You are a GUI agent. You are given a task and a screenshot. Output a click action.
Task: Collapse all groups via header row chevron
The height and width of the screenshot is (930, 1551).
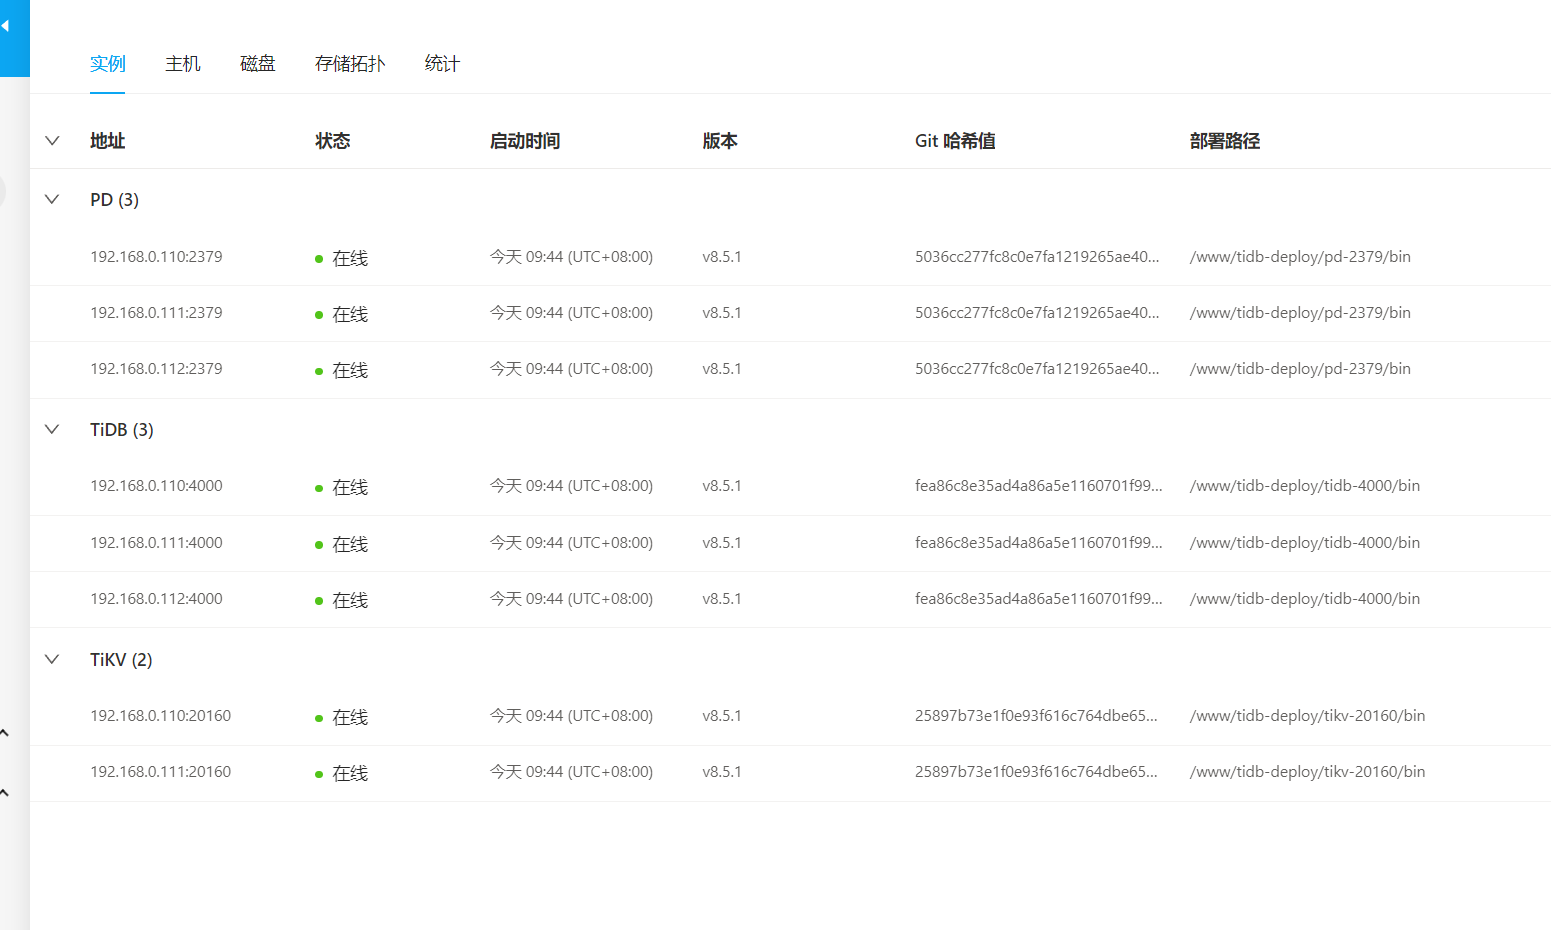point(52,141)
